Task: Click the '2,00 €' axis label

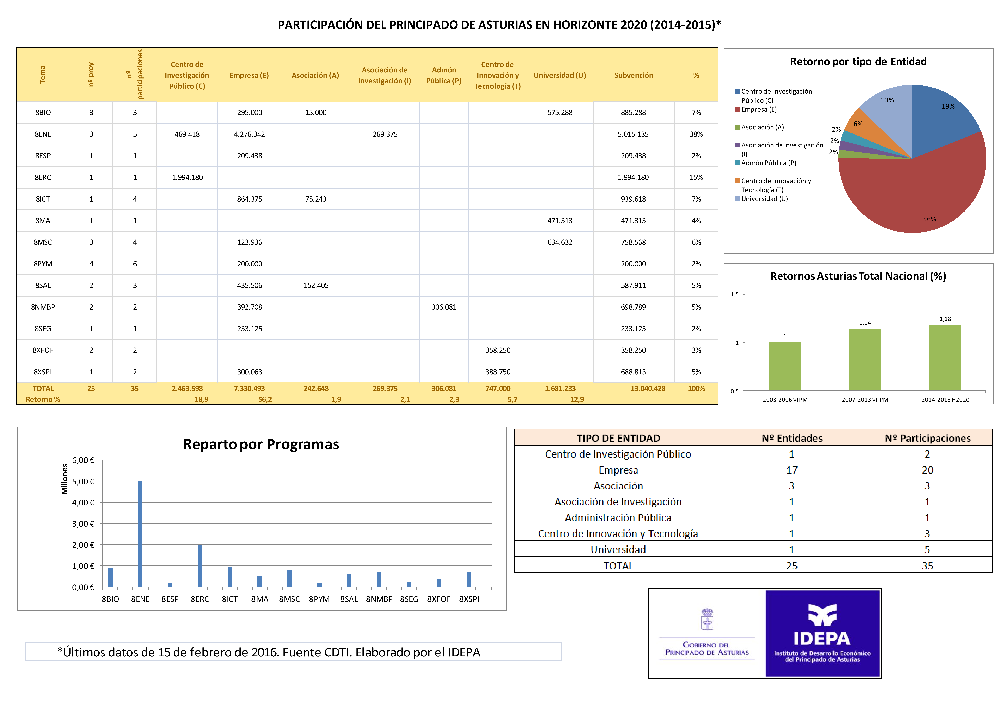Action: click(84, 545)
